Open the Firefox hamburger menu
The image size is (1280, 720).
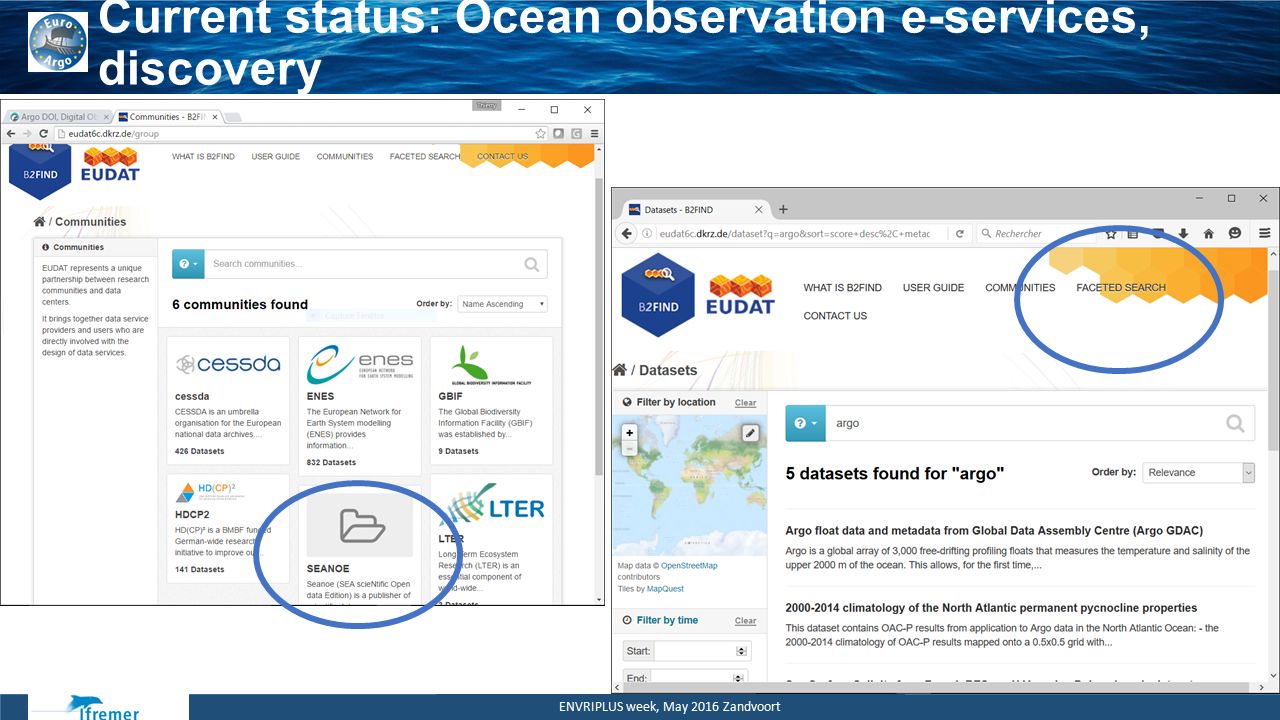tap(1264, 234)
